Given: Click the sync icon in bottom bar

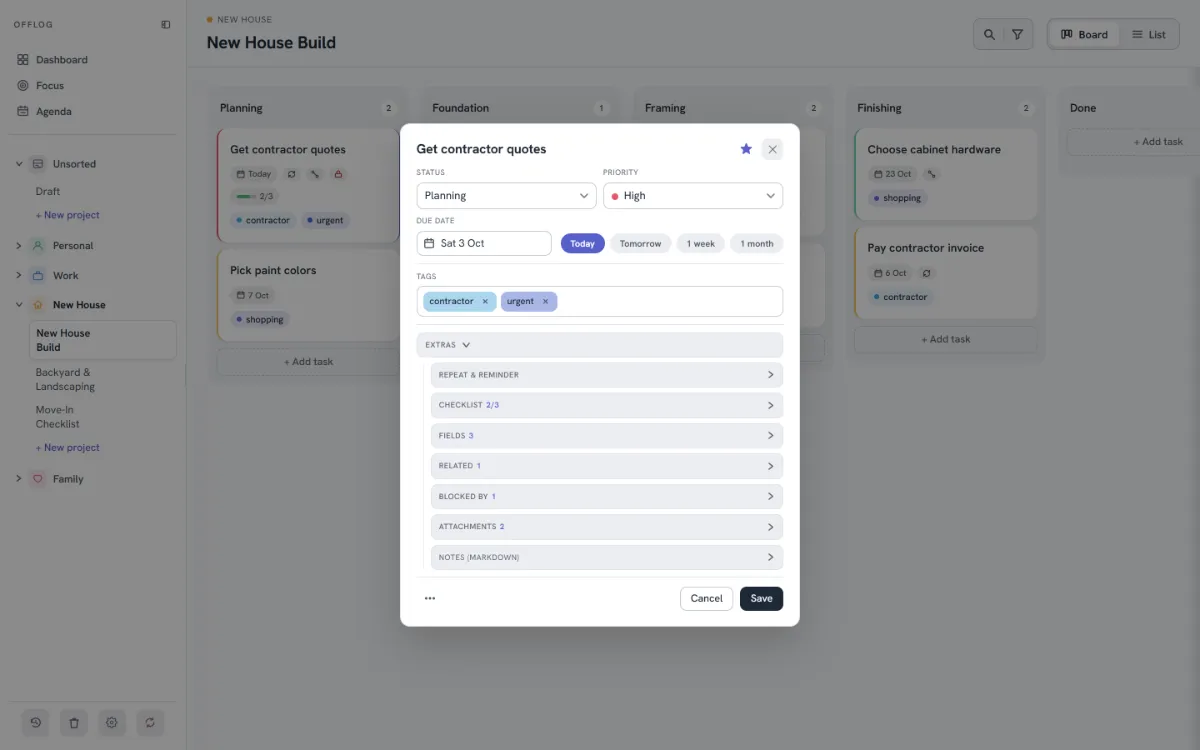Looking at the screenshot, I should (150, 722).
